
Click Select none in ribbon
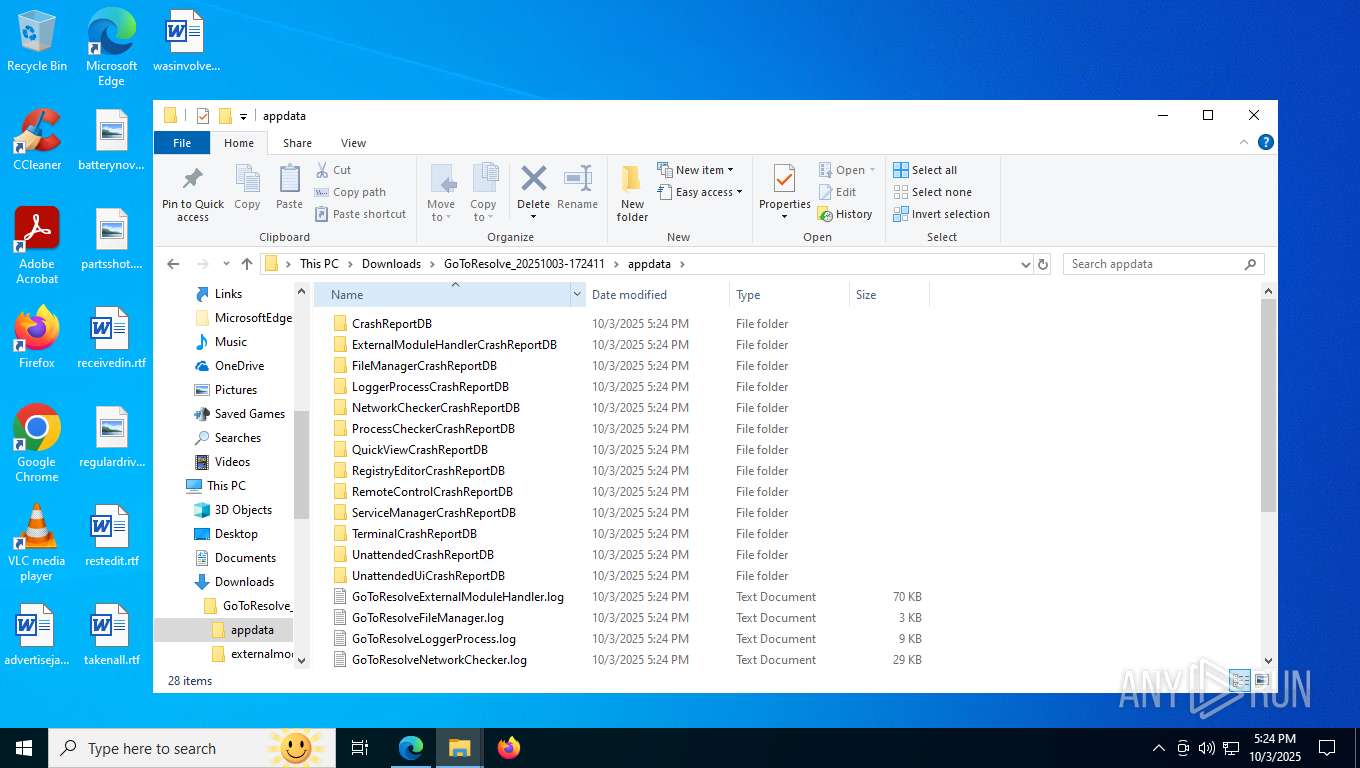tap(932, 192)
